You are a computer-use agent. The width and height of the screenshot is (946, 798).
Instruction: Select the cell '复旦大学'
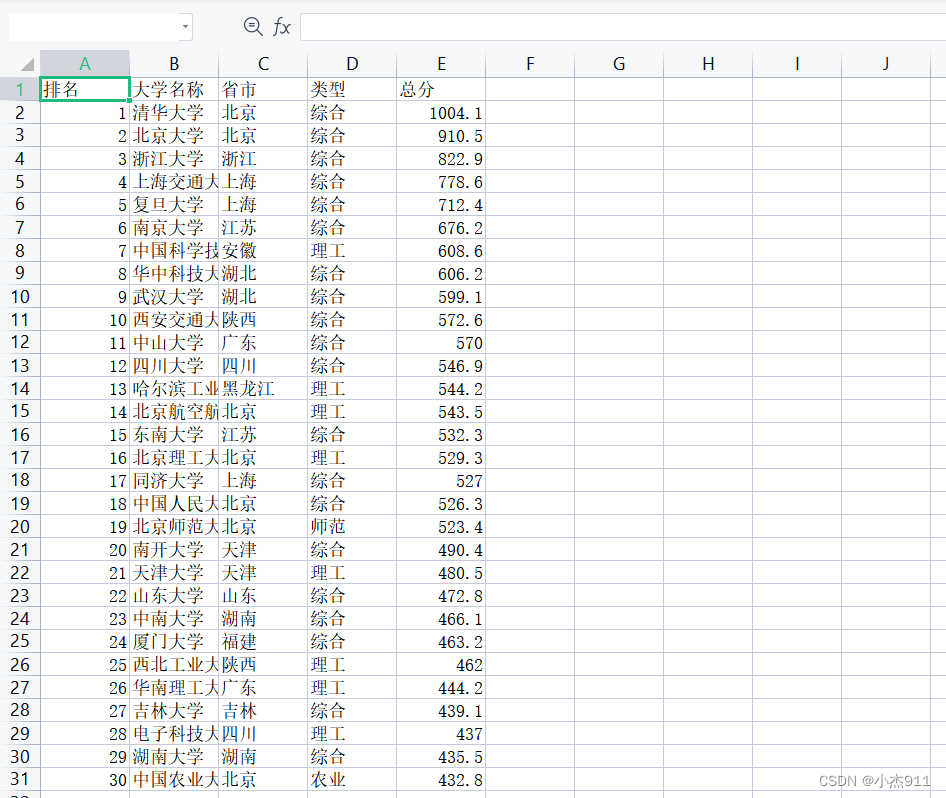coord(174,204)
